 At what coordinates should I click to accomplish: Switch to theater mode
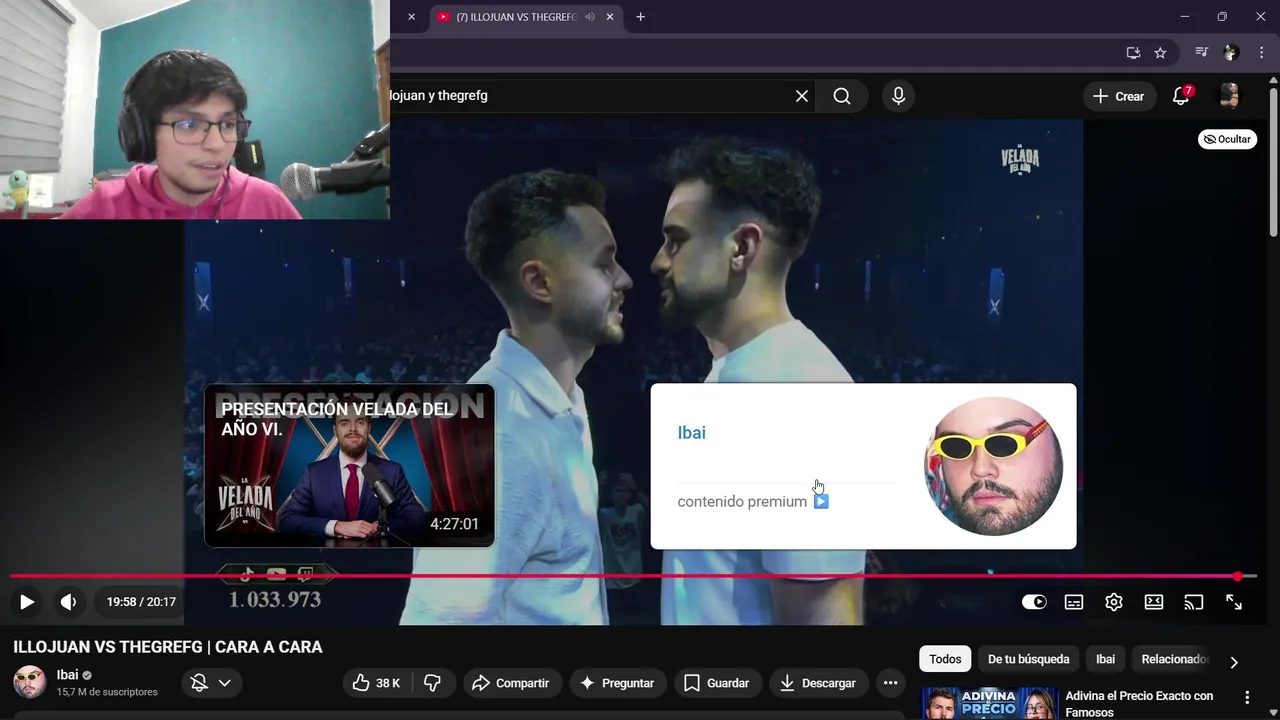pyautogui.click(x=1154, y=602)
